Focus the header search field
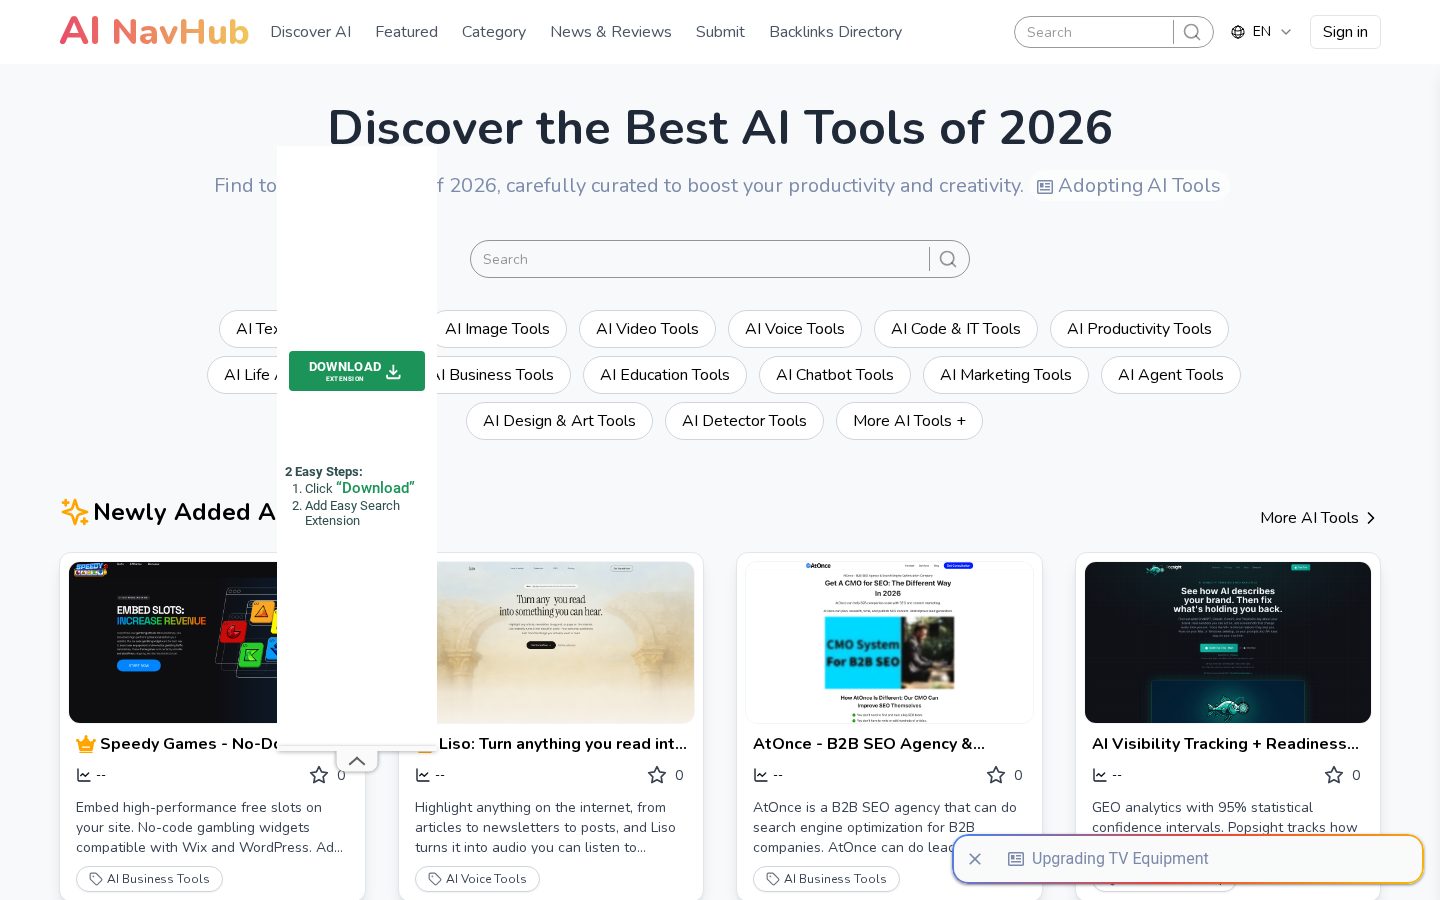Image resolution: width=1440 pixels, height=900 pixels. [x=1095, y=32]
